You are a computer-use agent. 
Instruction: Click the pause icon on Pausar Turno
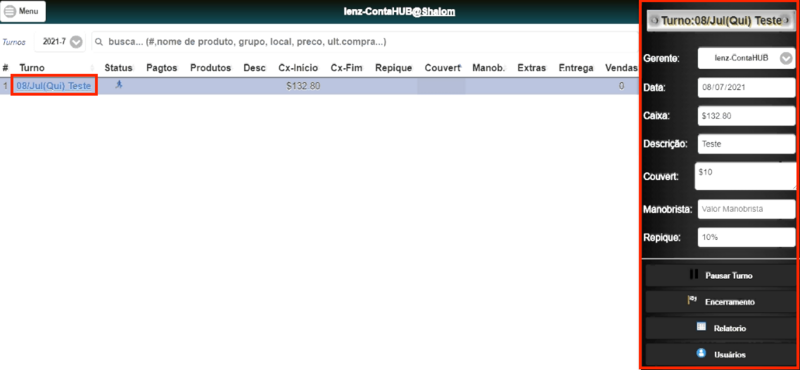[693, 275]
